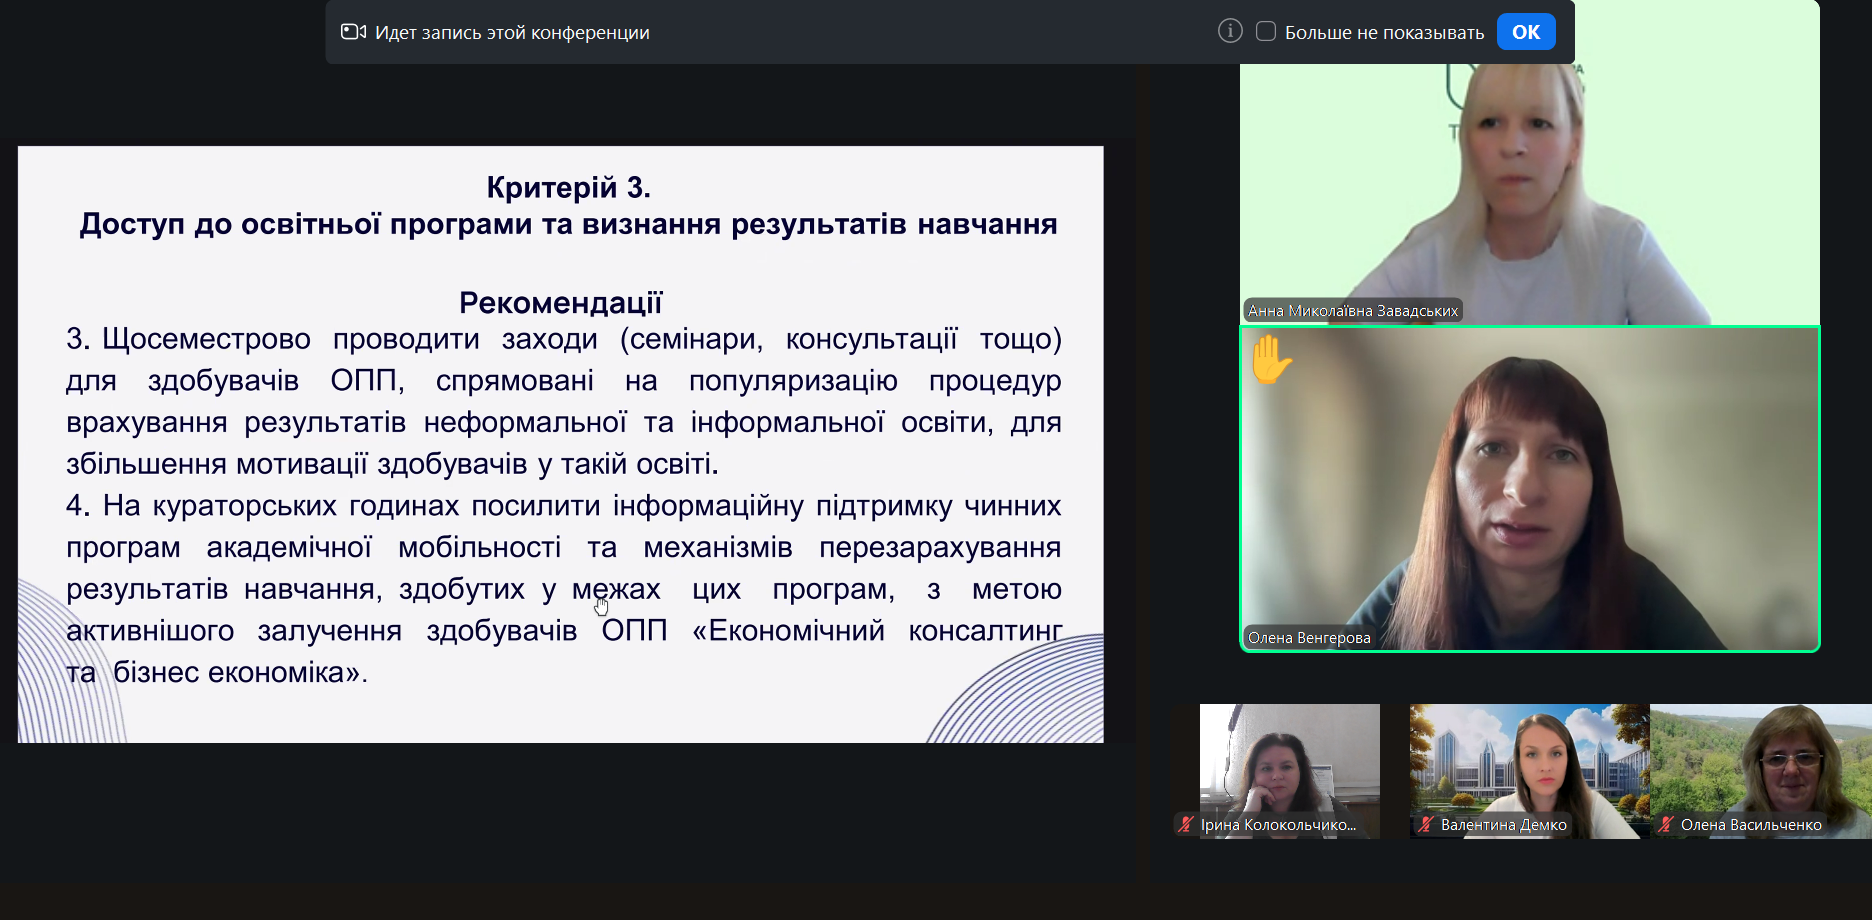
Task: Check the "Больше не показывать" checkbox
Action: [1266, 32]
